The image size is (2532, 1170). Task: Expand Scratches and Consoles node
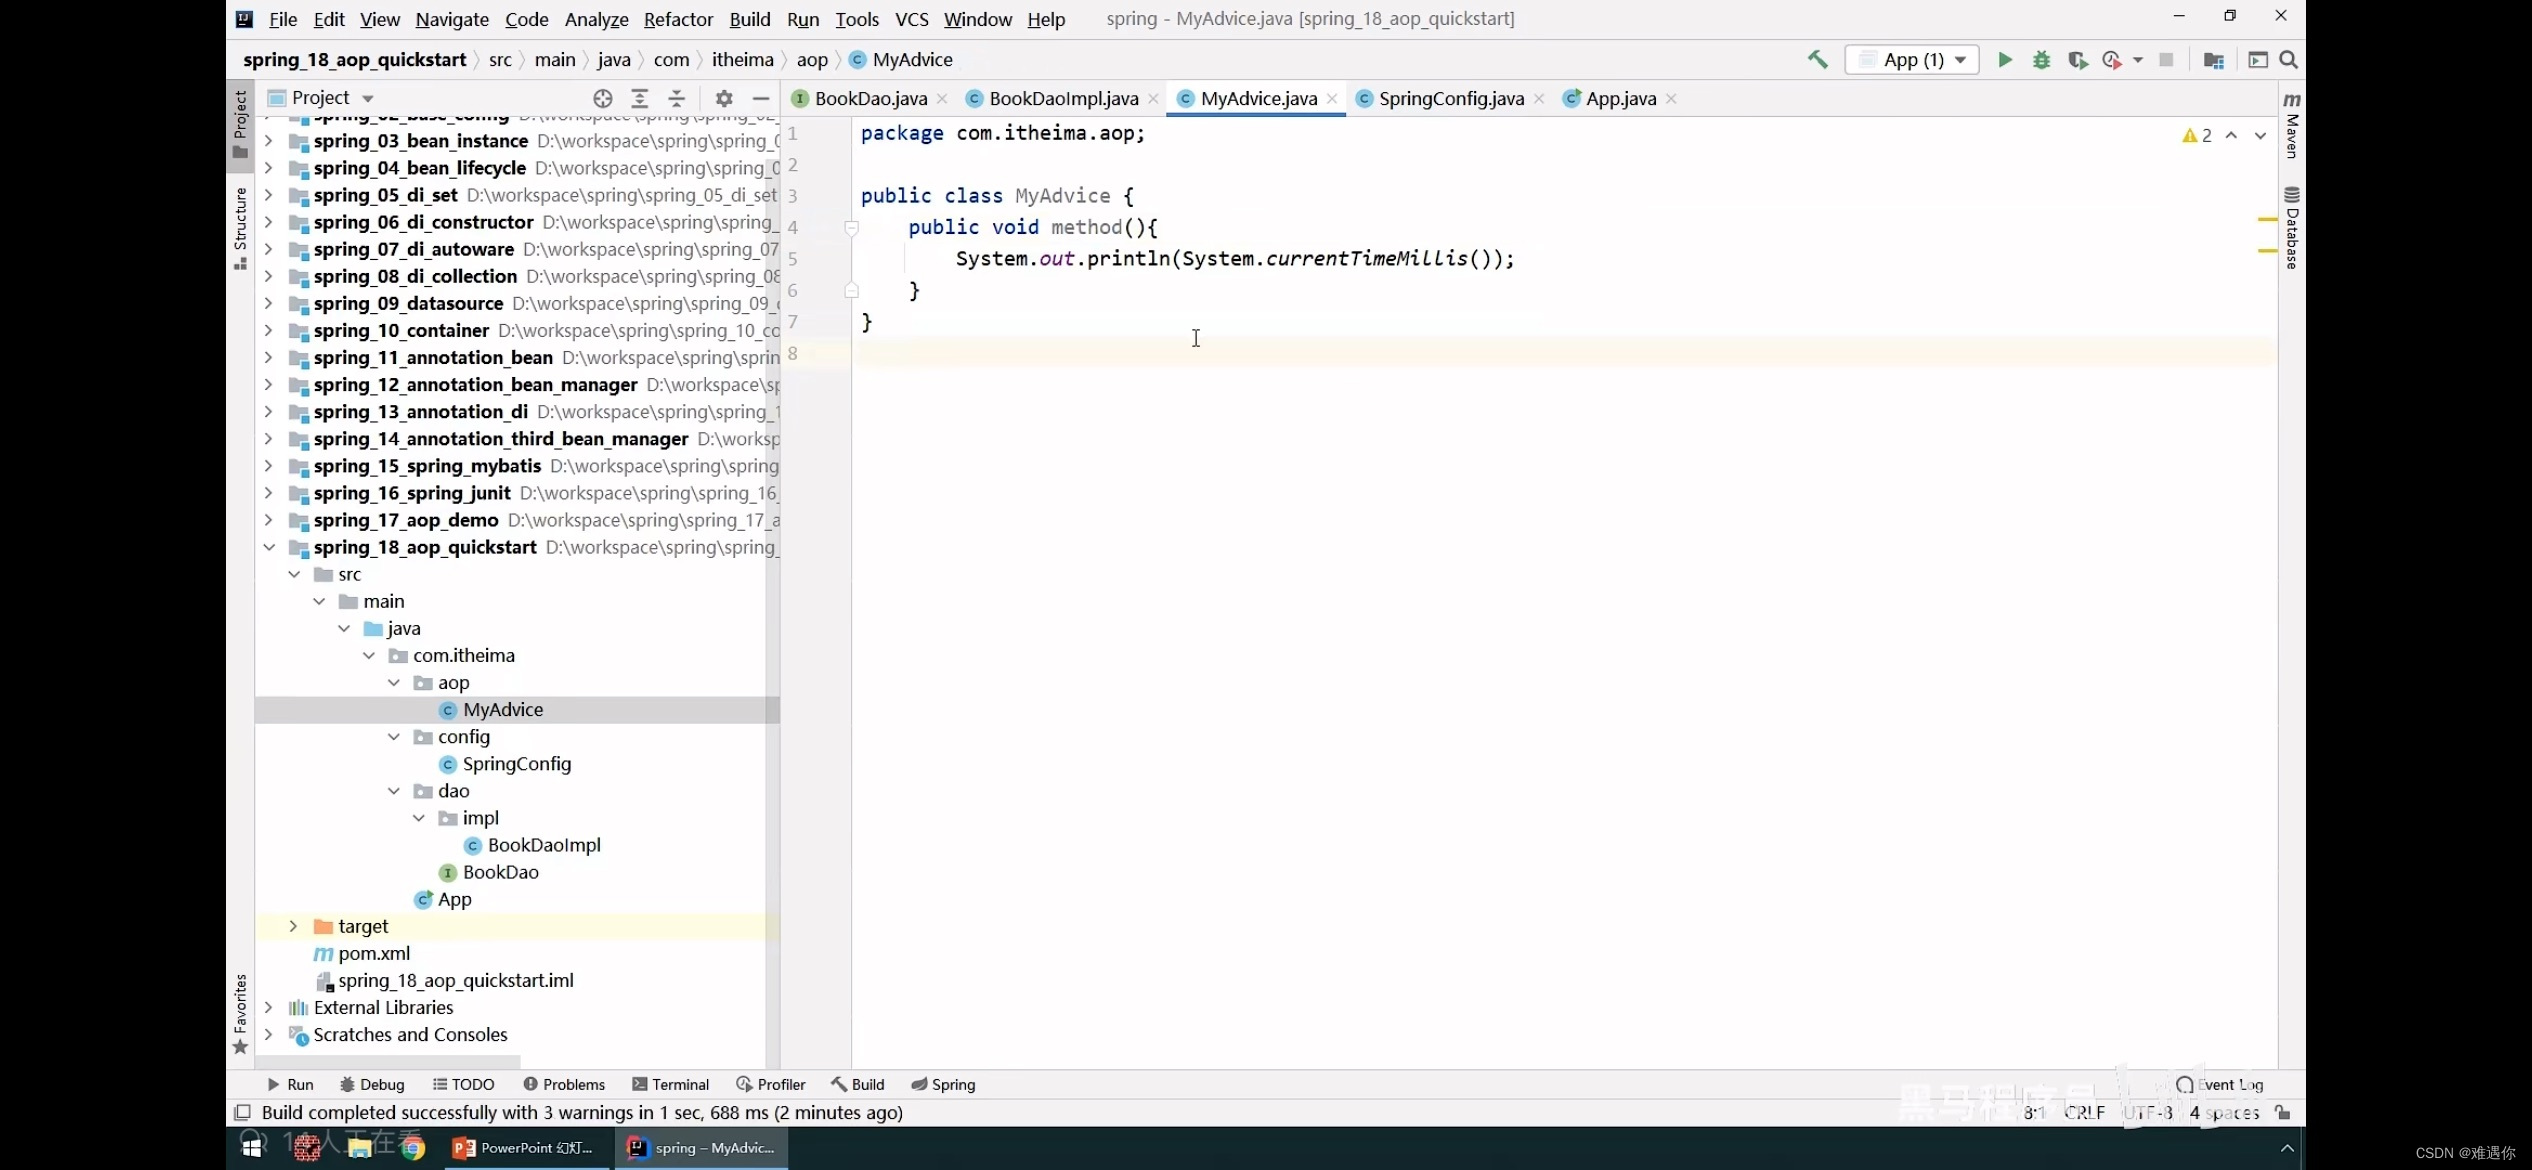(x=269, y=1034)
